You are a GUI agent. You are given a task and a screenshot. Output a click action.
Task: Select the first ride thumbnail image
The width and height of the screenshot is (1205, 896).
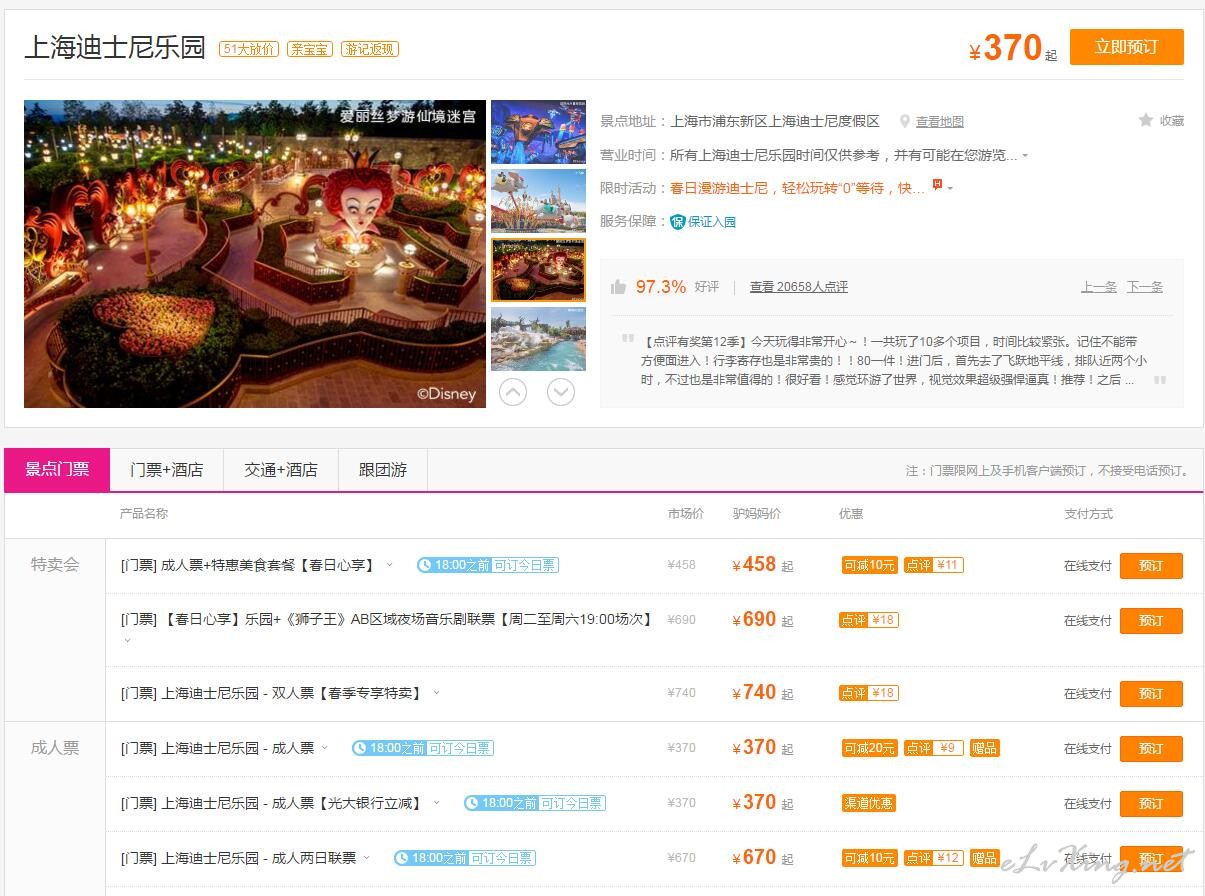coord(538,132)
